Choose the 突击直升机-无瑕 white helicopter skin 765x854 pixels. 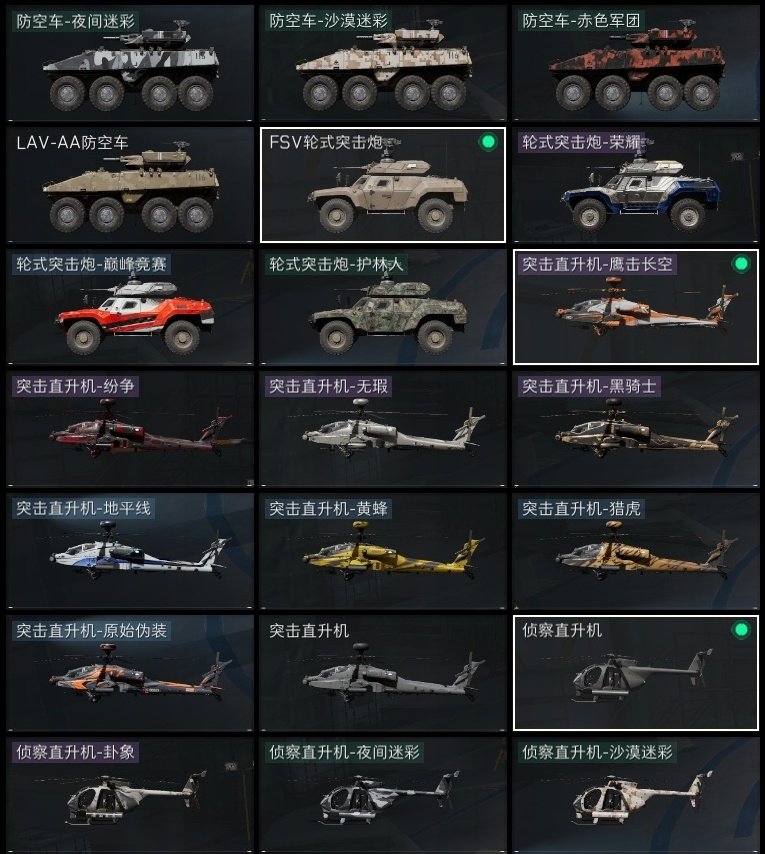(x=383, y=429)
